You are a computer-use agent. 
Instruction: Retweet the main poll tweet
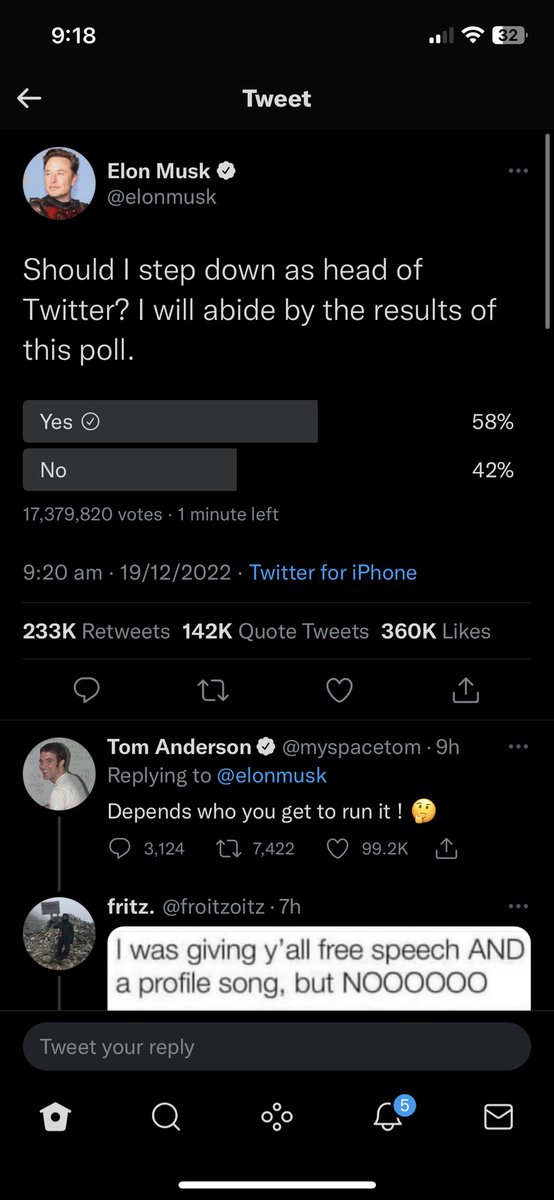point(213,690)
